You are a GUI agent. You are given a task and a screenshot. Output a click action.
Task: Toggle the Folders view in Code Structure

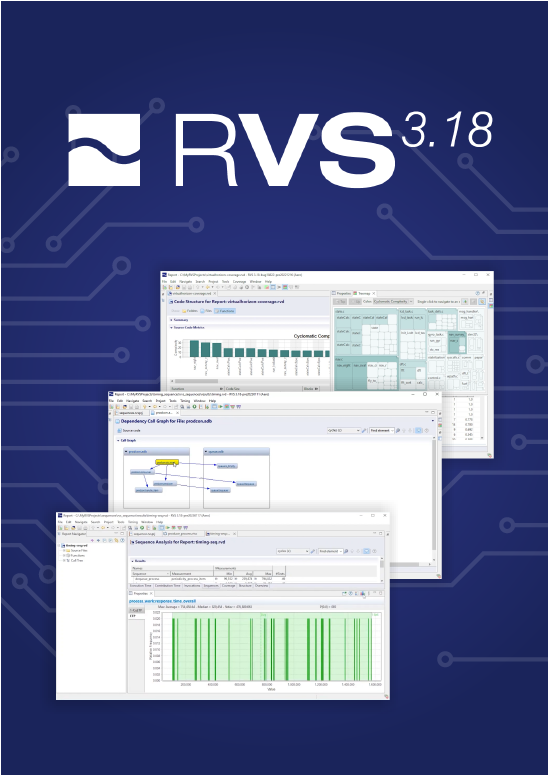[x=189, y=311]
